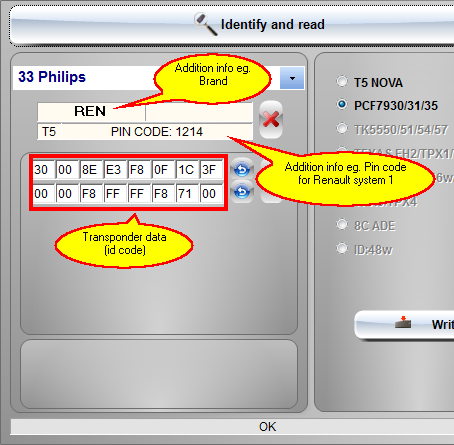Click the write-to-chip icon on Write button
Image resolution: width=454 pixels, height=445 pixels.
pyautogui.click(x=403, y=323)
